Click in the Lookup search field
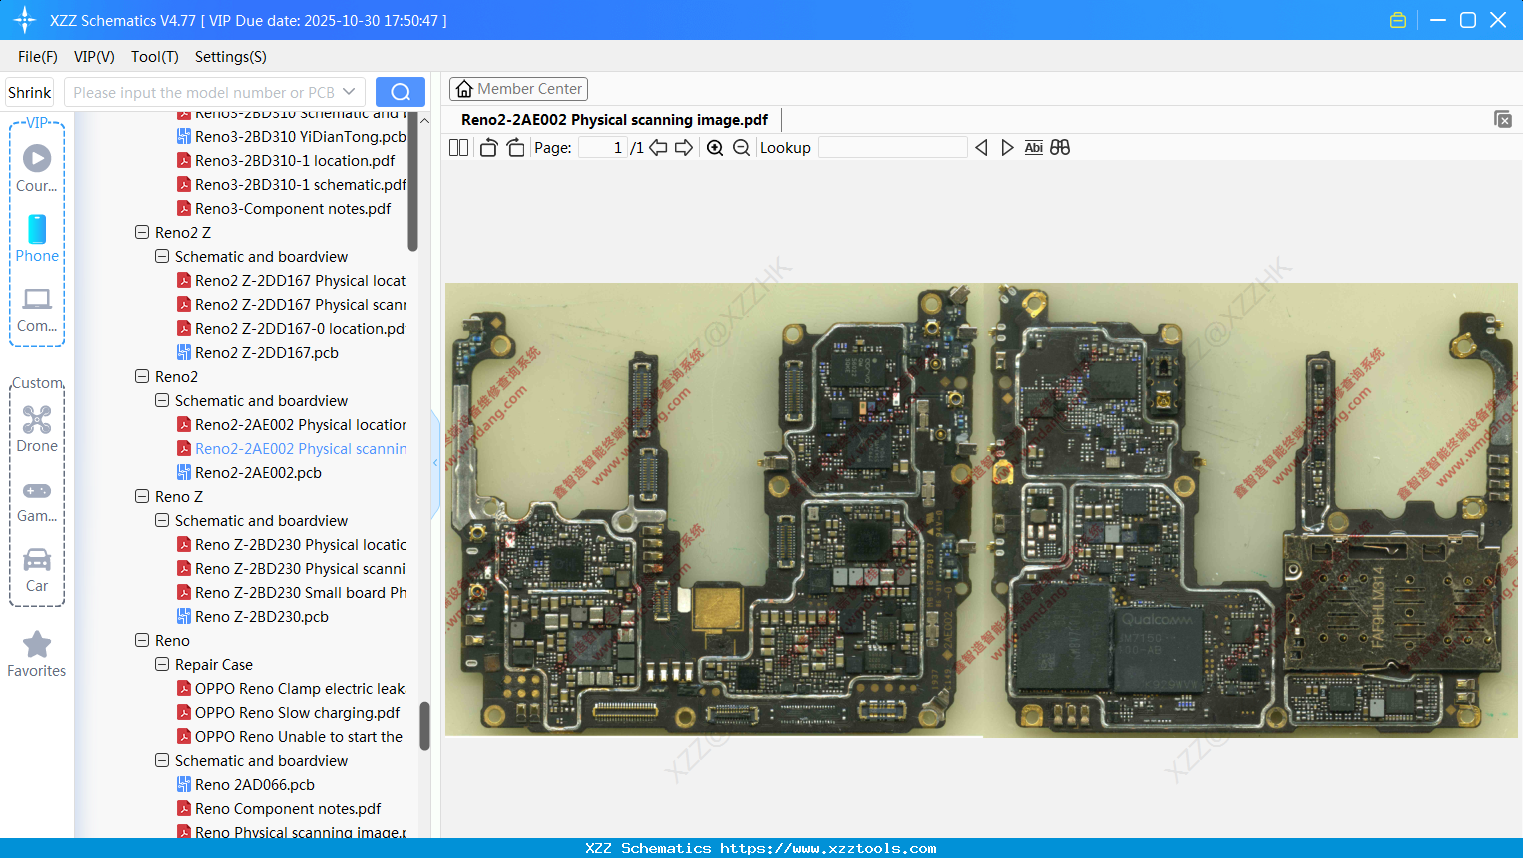The height and width of the screenshot is (858, 1523). tap(892, 148)
